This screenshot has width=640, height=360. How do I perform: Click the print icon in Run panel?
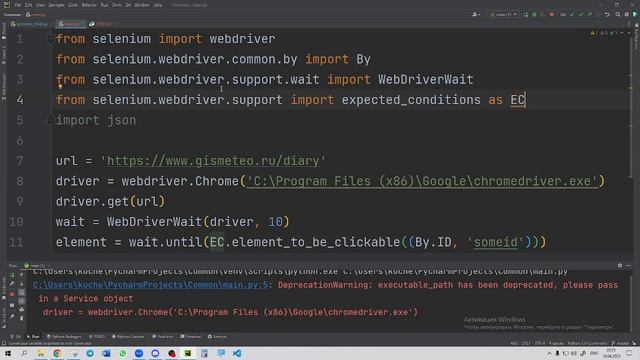22,310
